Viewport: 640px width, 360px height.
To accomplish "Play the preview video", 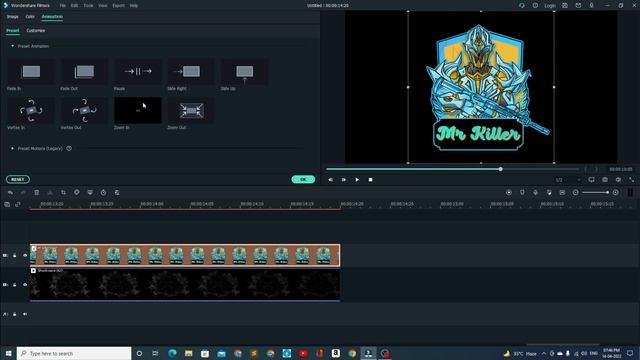I will pyautogui.click(x=357, y=180).
